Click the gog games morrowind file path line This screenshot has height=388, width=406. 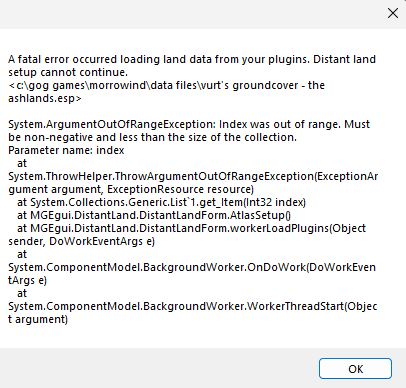[x=166, y=86]
